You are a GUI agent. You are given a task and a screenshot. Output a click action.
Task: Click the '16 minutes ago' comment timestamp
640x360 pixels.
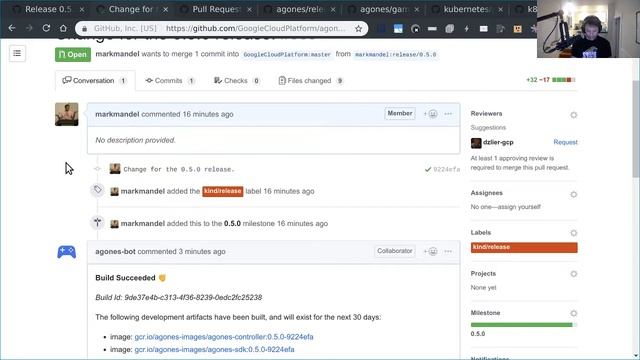tap(208, 114)
